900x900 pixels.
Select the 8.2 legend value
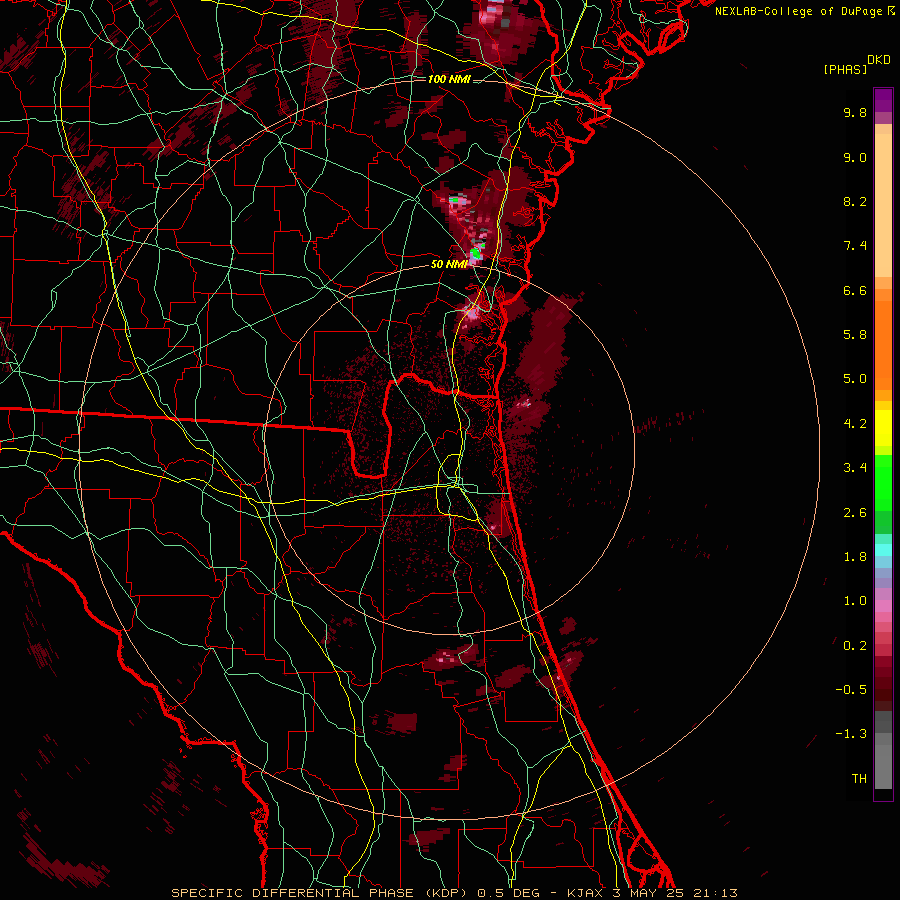855,201
